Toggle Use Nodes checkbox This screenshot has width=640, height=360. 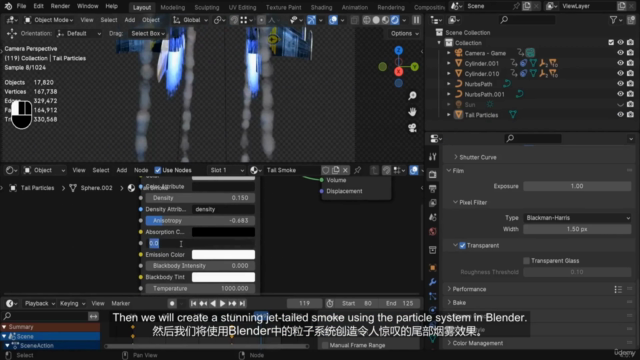pyautogui.click(x=158, y=170)
